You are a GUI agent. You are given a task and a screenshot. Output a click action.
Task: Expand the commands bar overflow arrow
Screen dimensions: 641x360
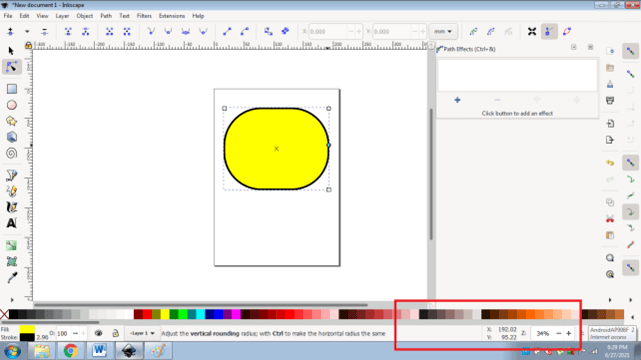tap(610, 300)
